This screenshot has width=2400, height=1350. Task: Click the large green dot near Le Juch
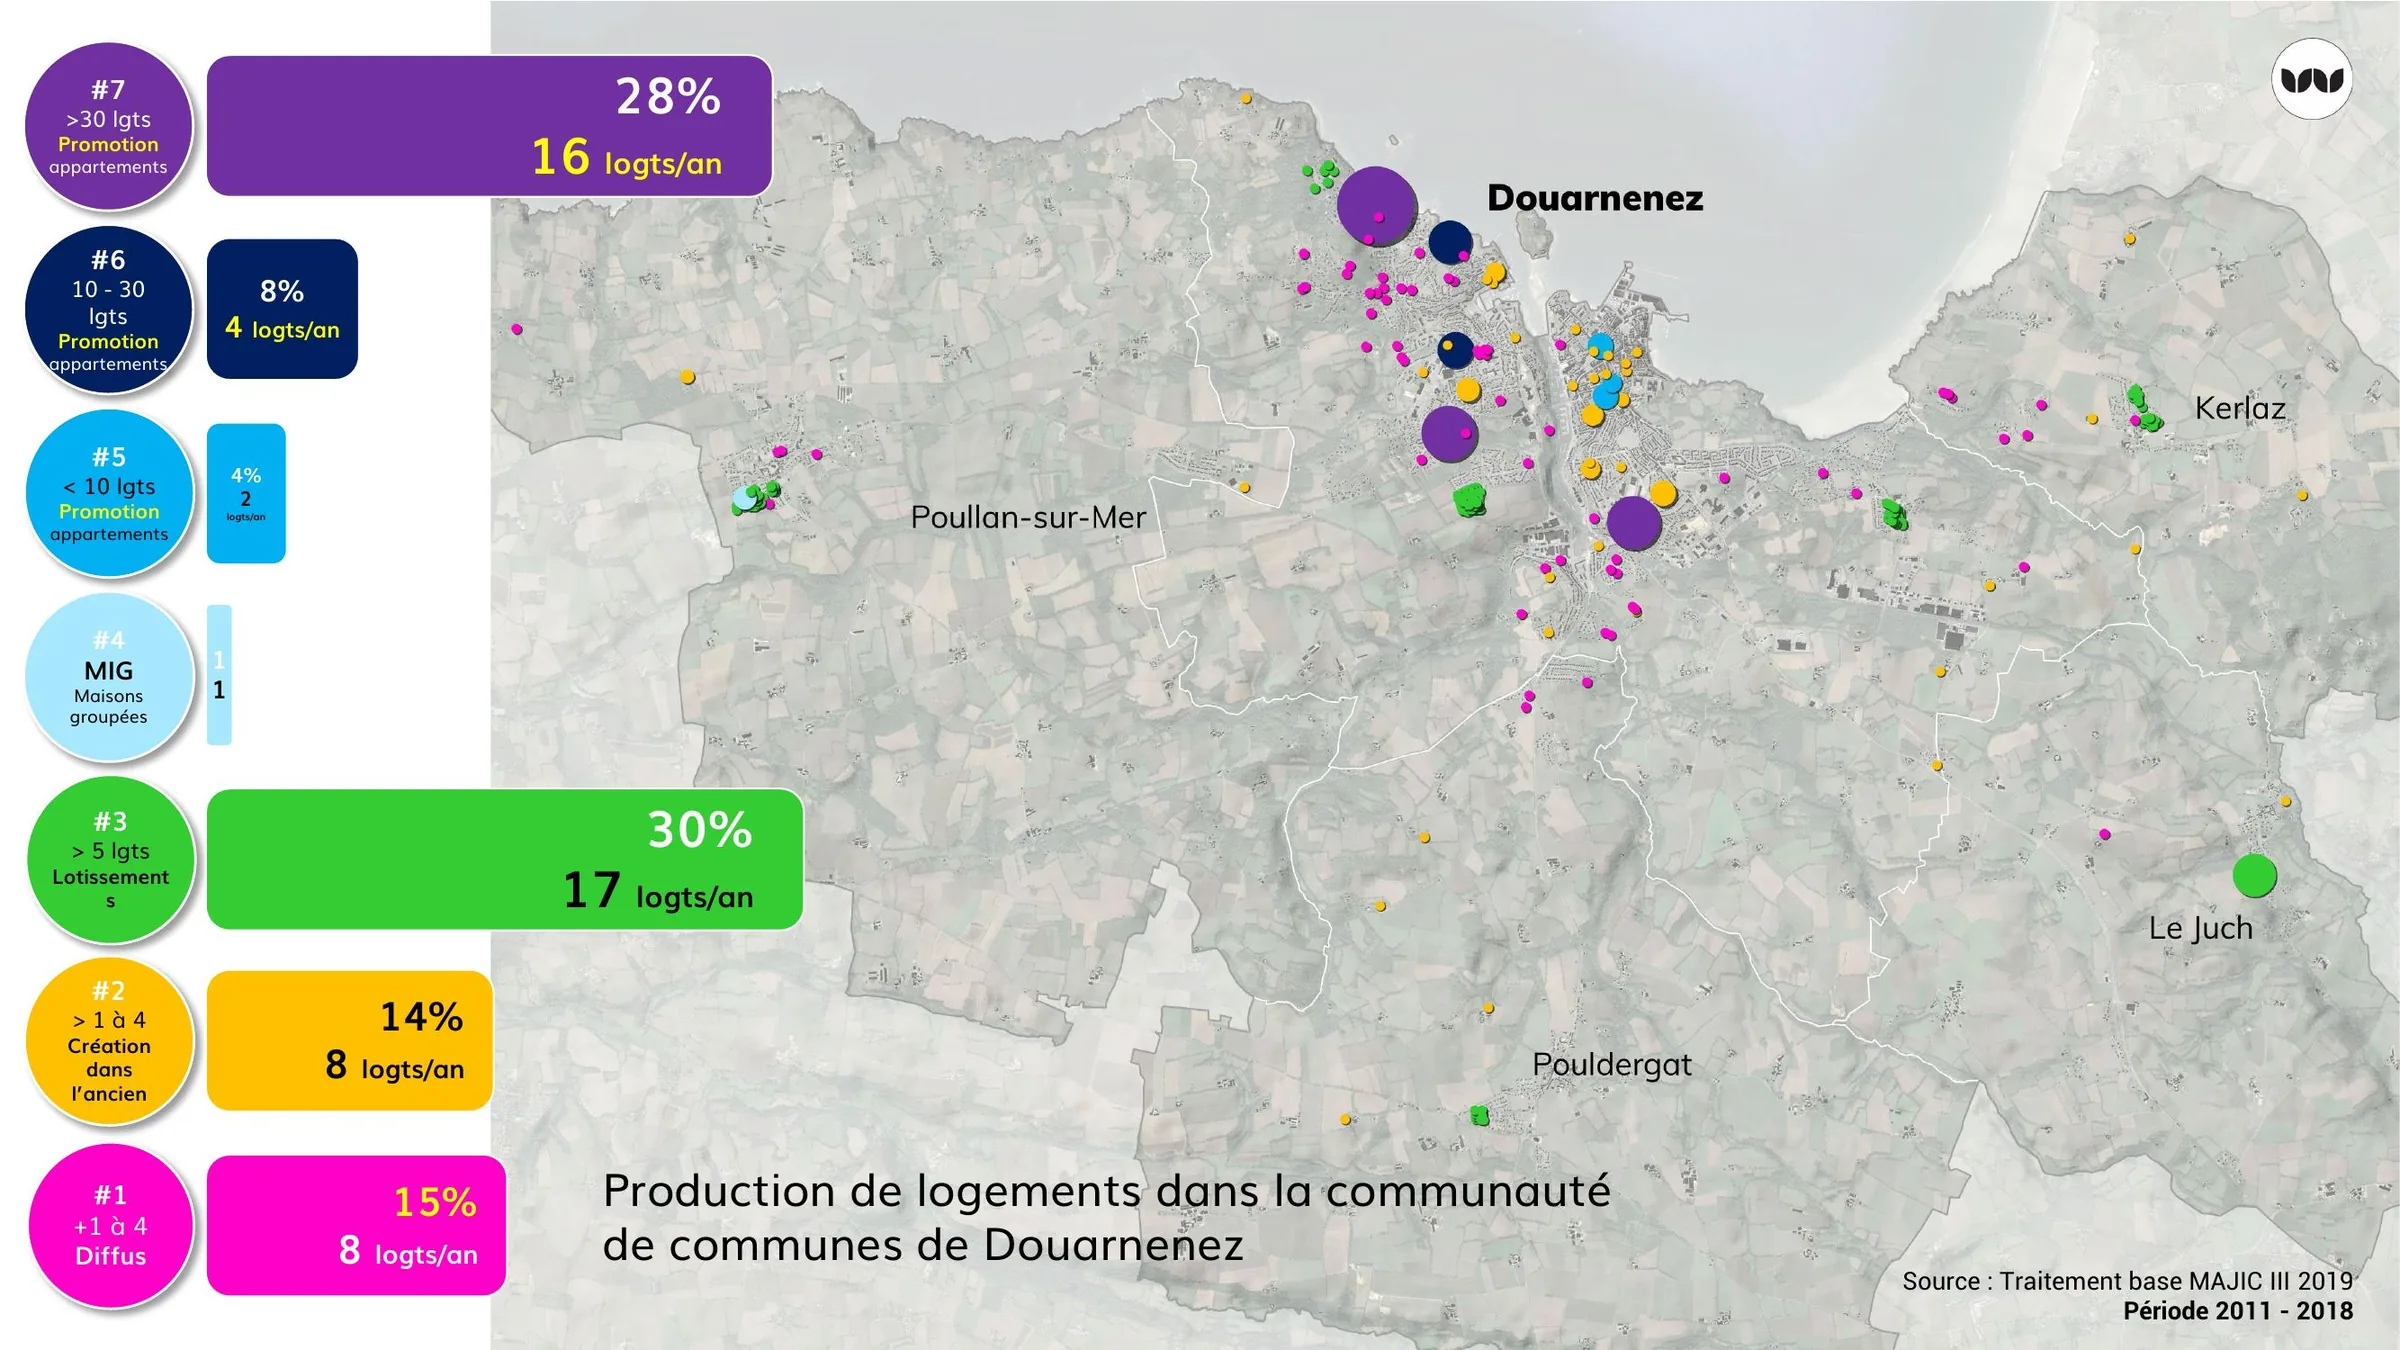[x=2254, y=876]
